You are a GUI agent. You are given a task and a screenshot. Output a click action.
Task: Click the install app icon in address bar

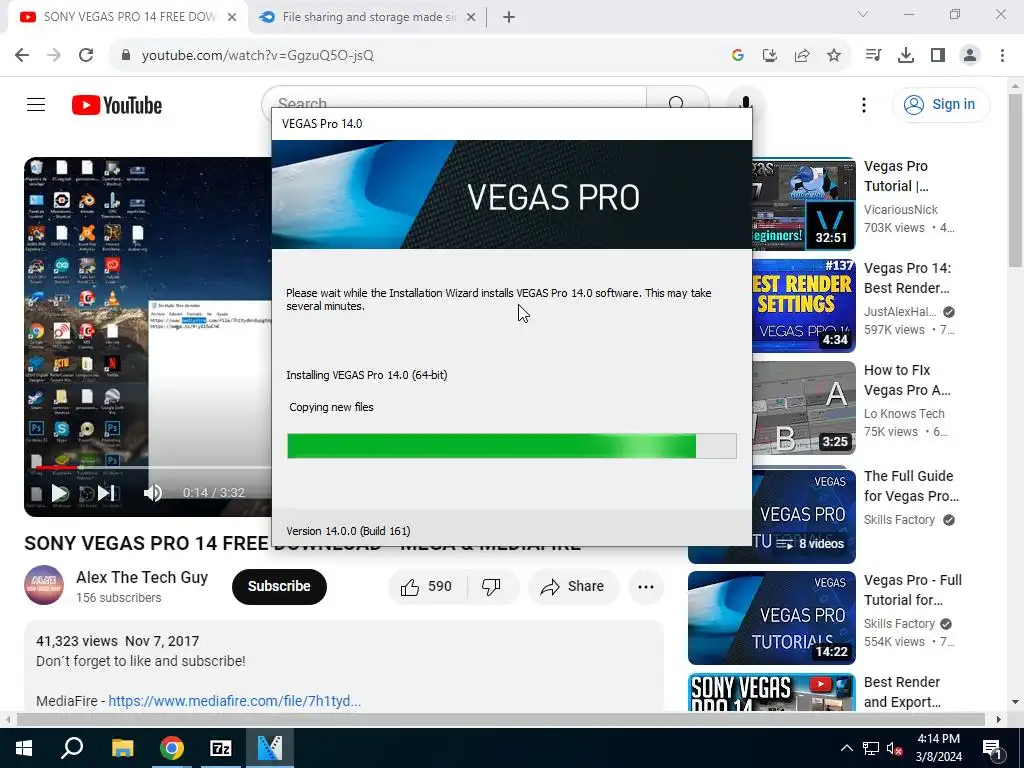point(770,56)
